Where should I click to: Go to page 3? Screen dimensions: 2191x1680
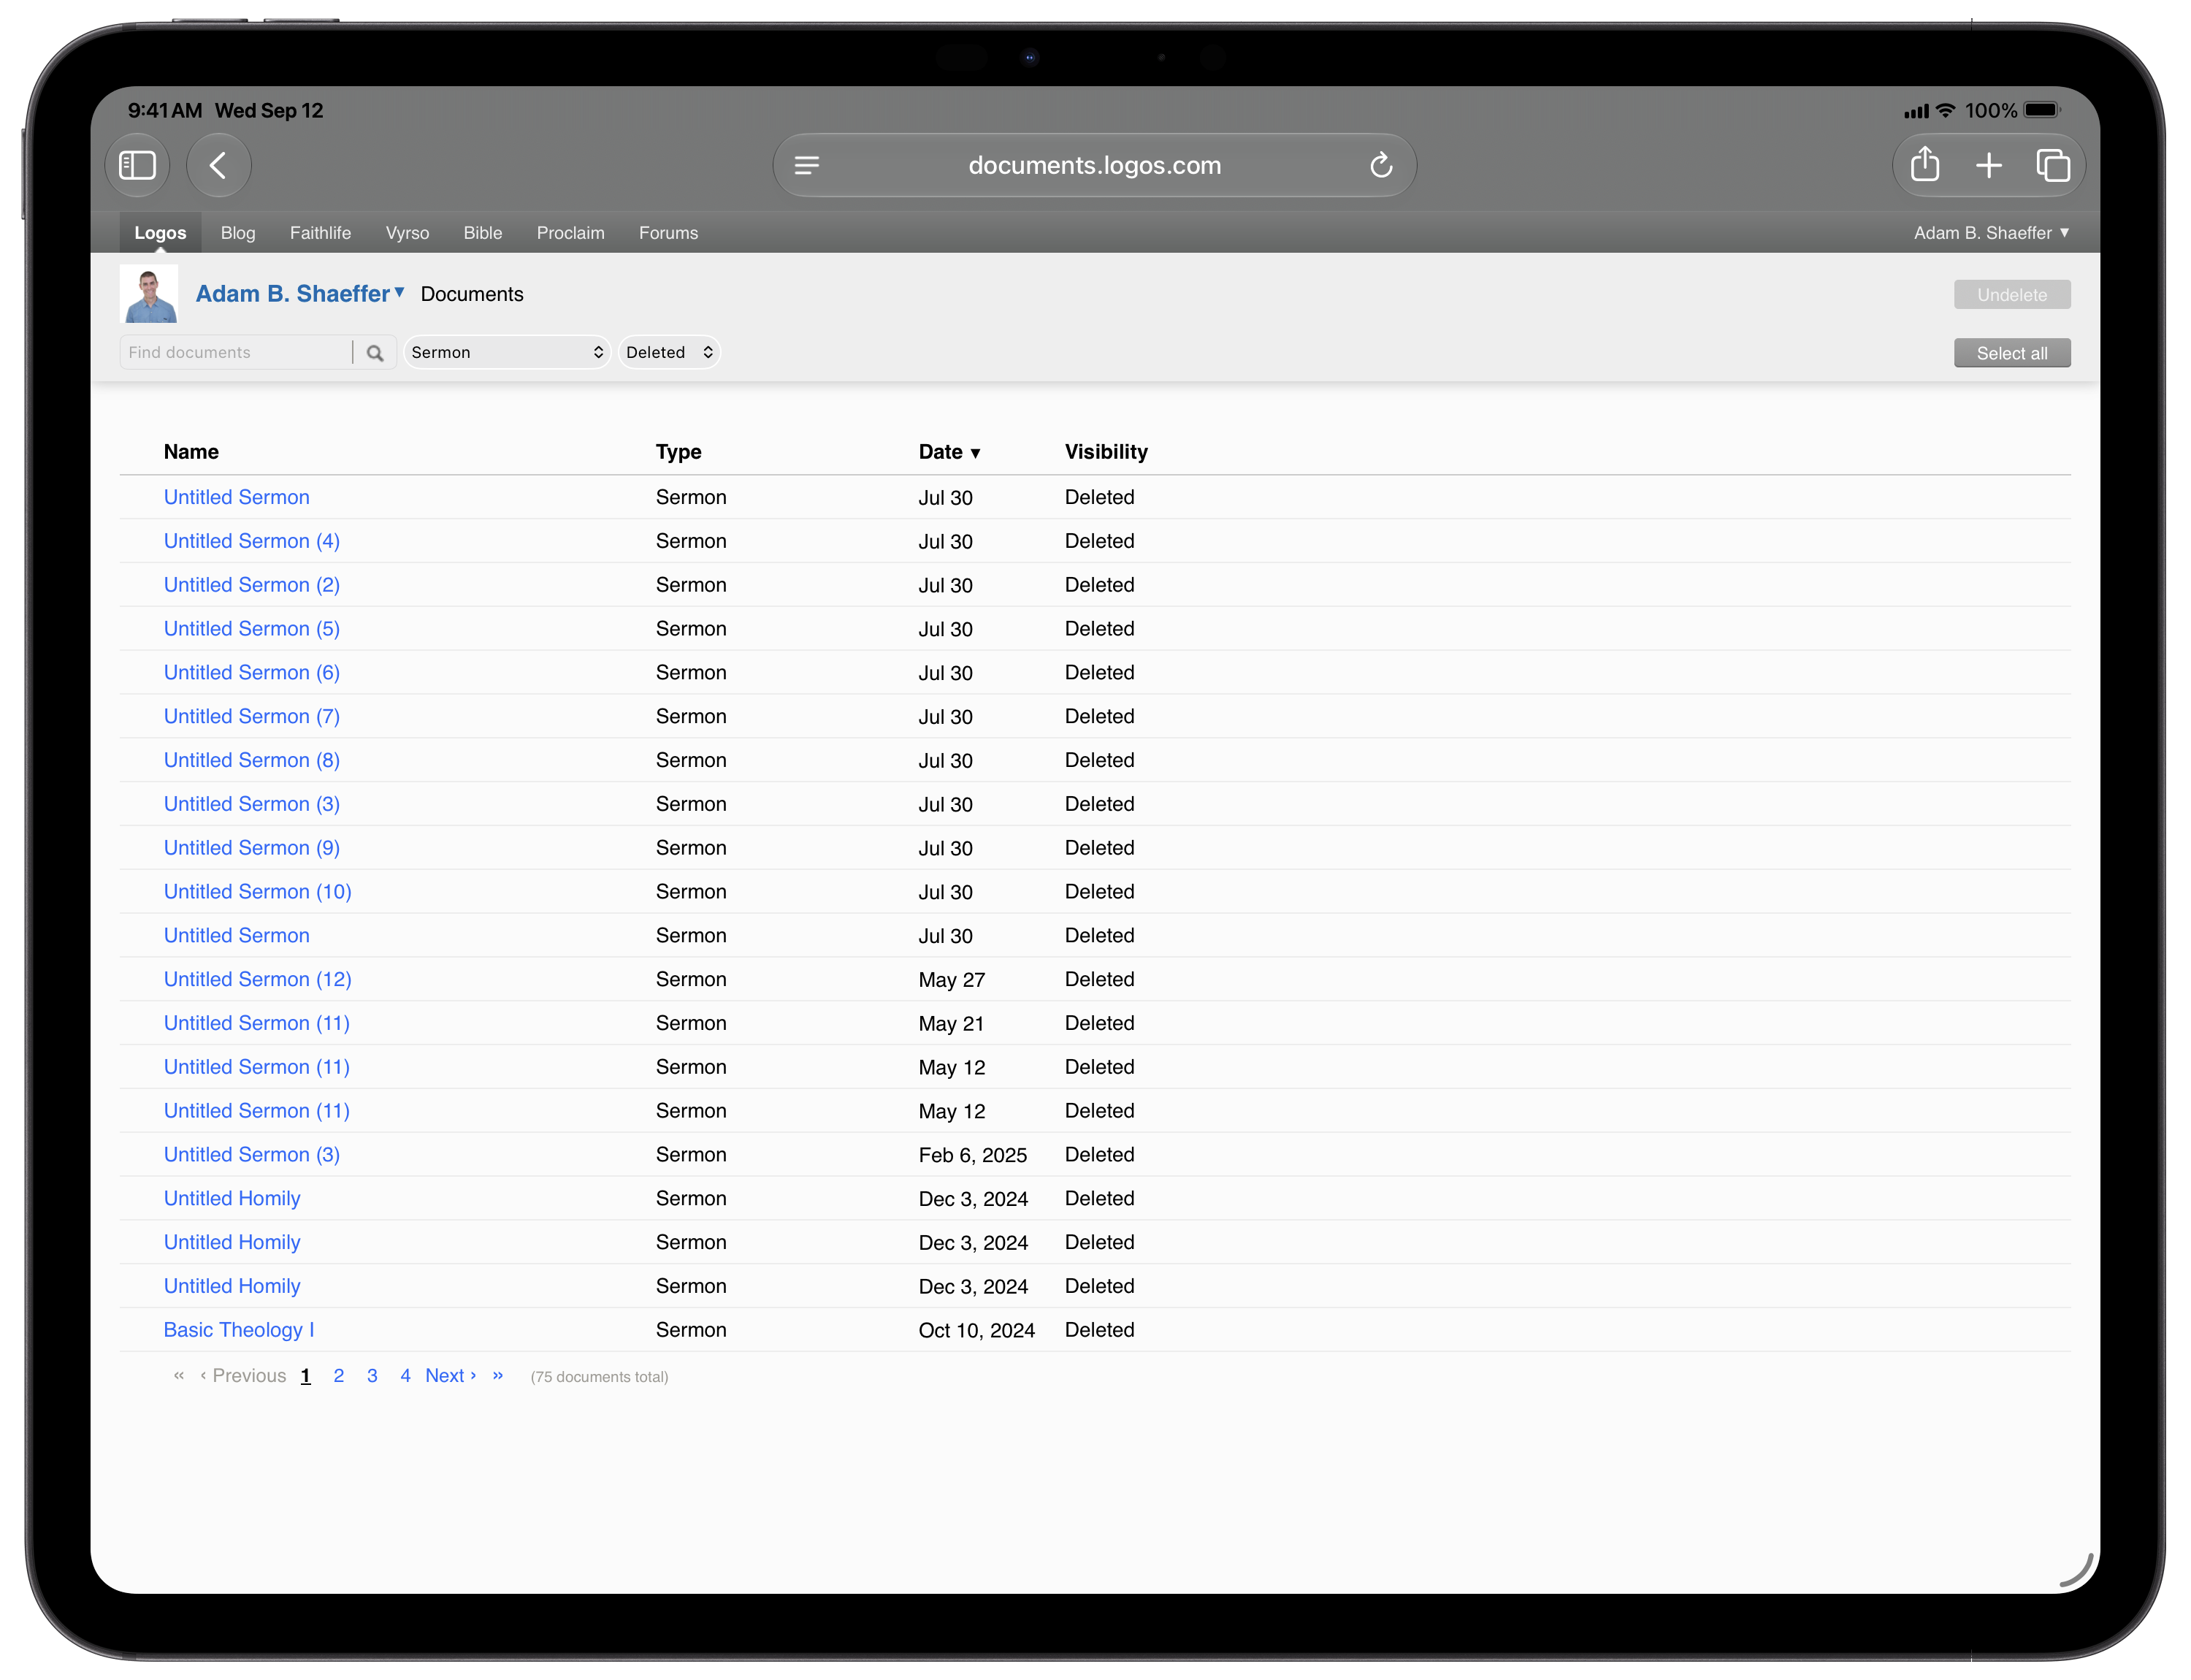(x=372, y=1376)
